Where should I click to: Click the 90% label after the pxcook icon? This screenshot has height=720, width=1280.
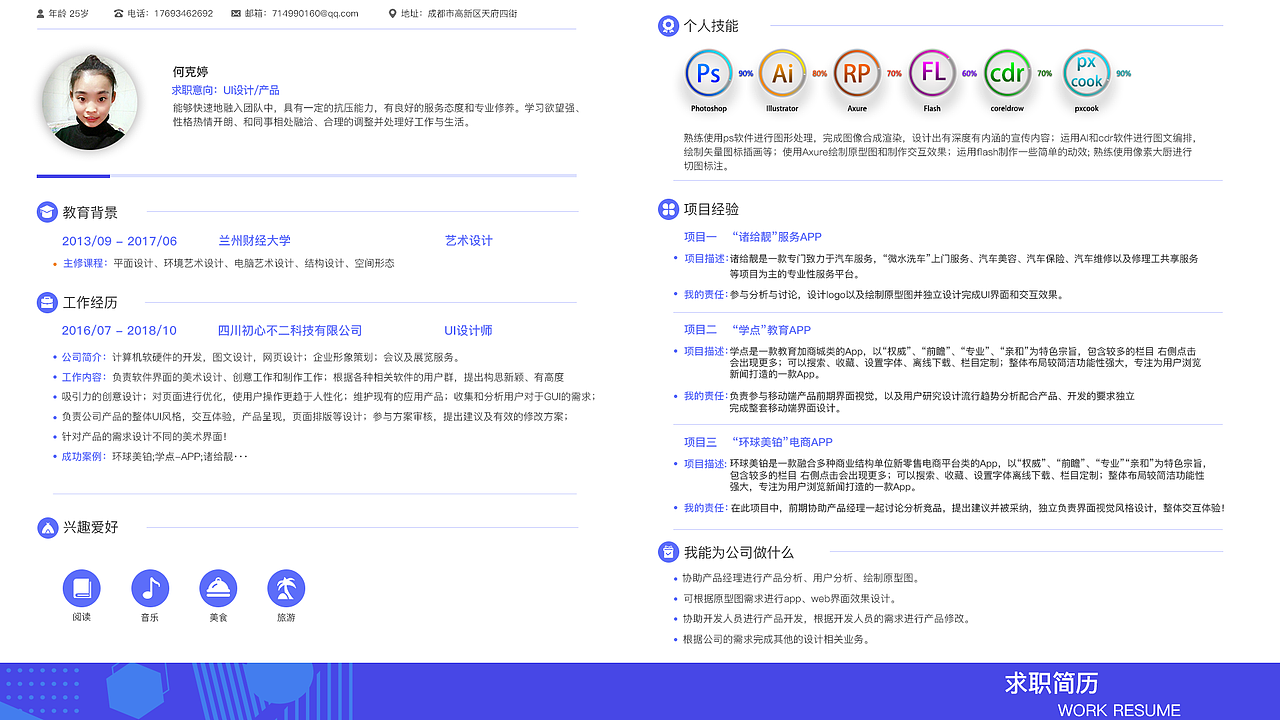[1124, 74]
